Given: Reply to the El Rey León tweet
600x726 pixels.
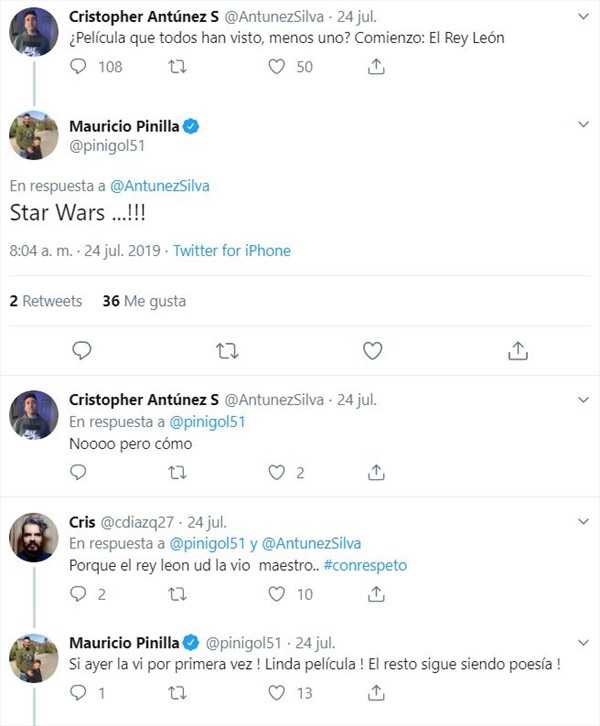Looking at the screenshot, I should click(x=82, y=66).
